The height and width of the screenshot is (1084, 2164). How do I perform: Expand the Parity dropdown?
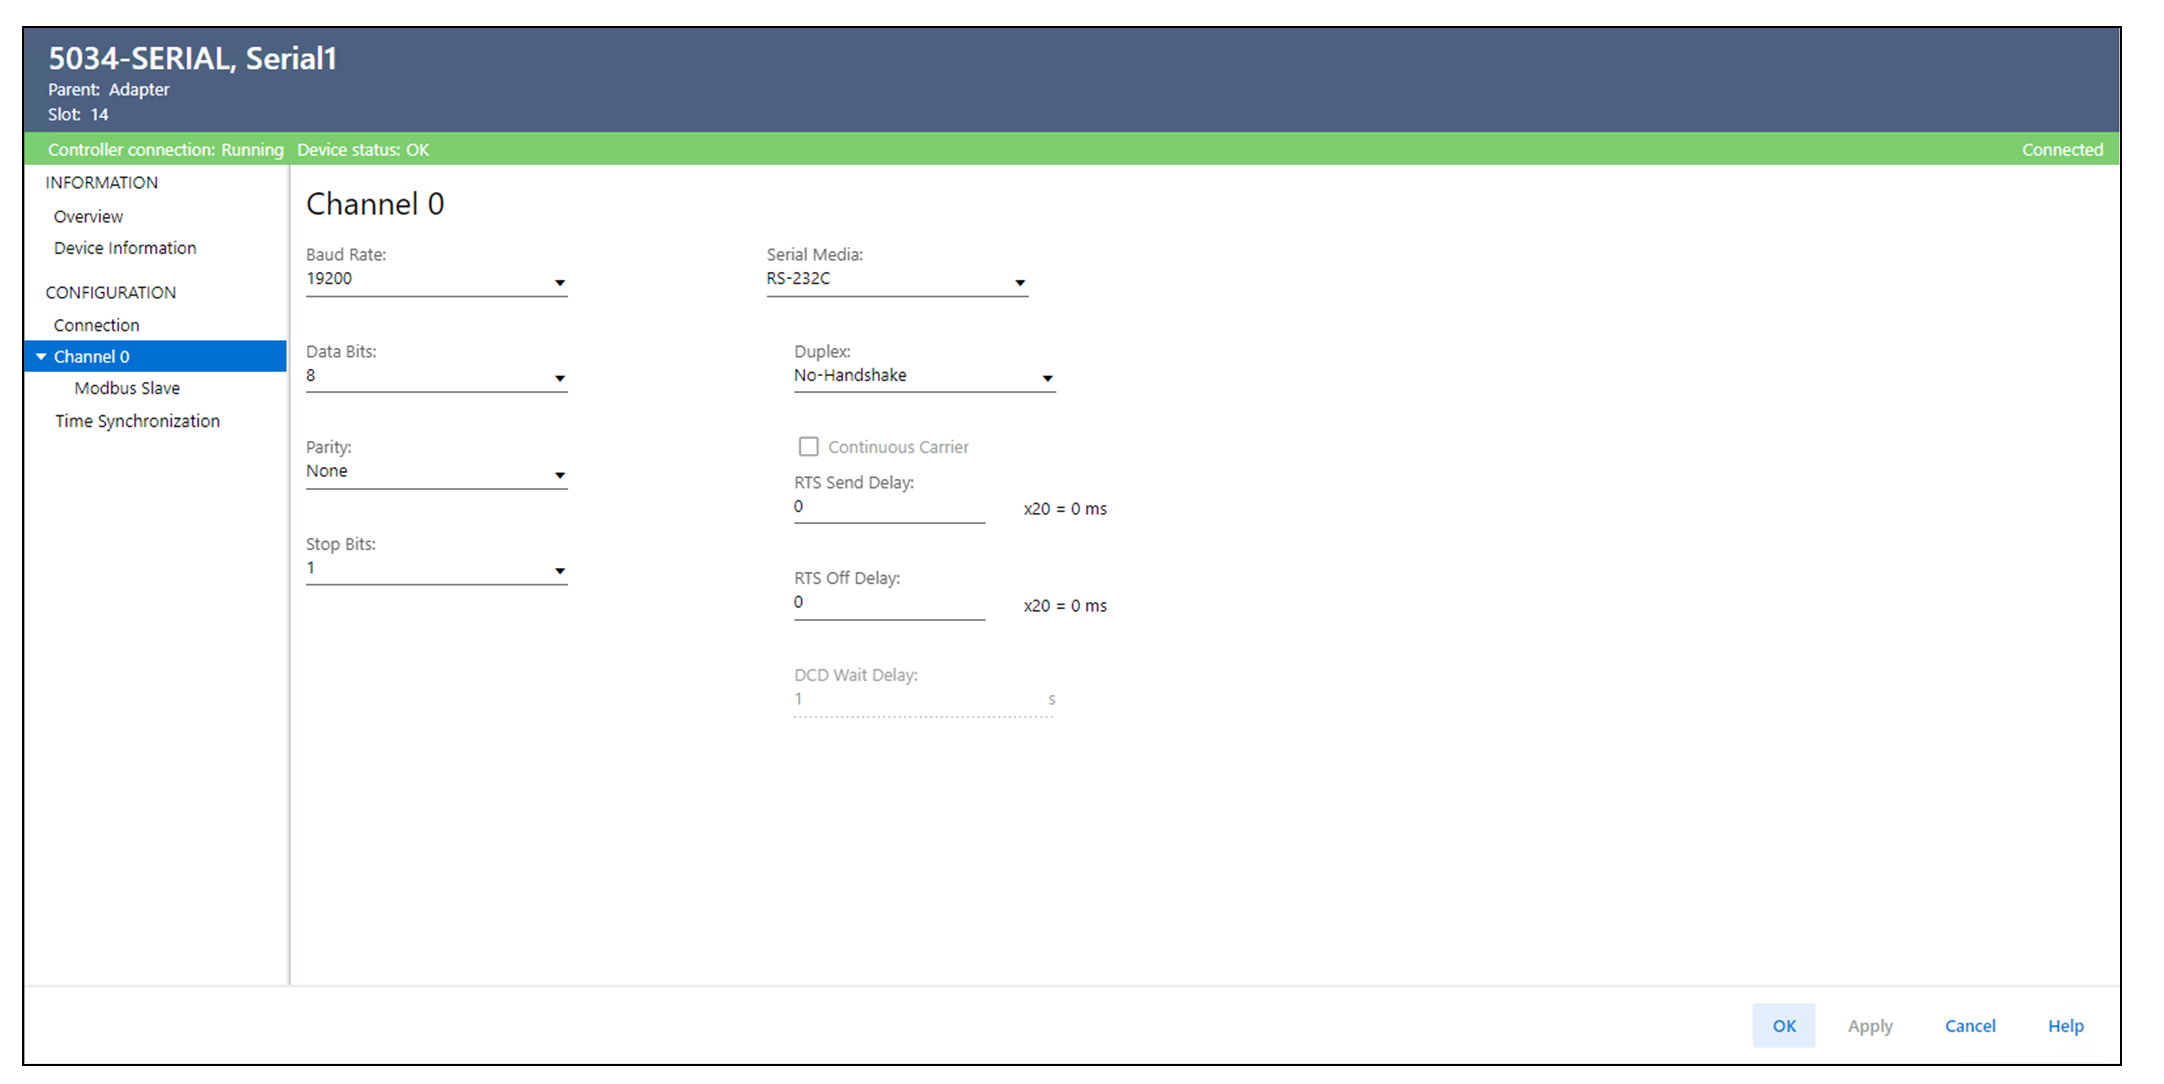click(436, 473)
